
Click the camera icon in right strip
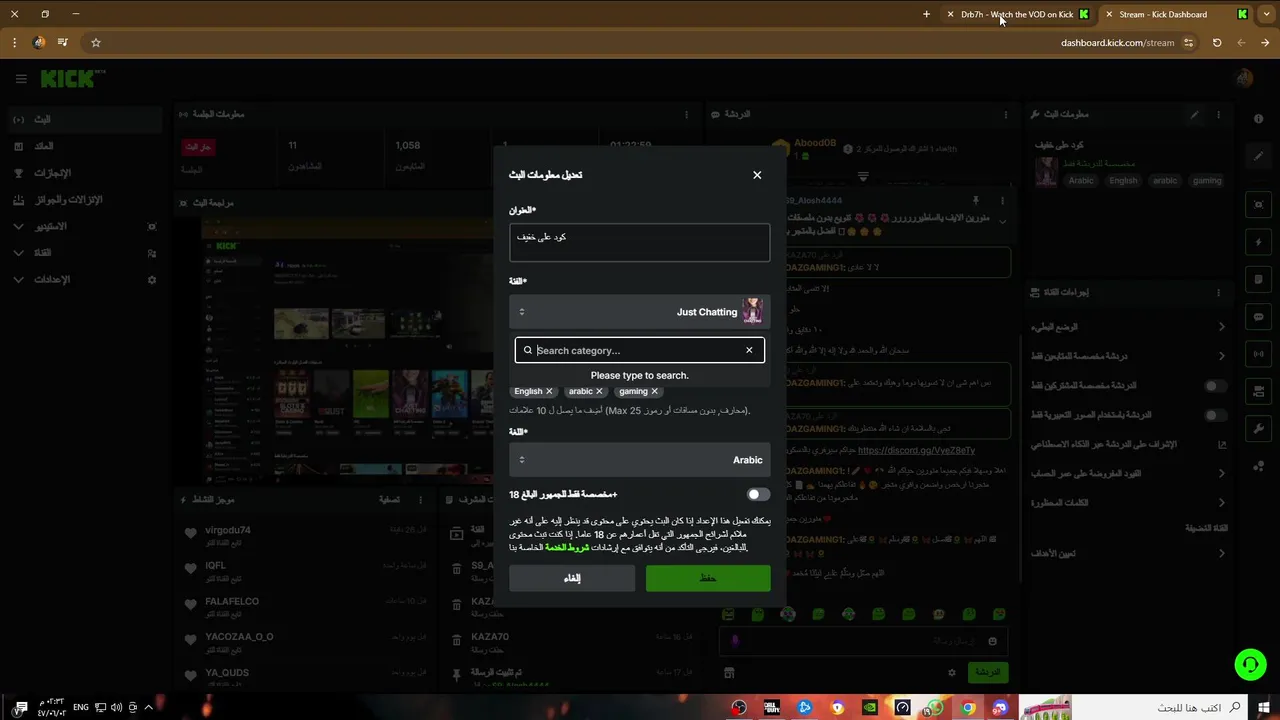pos(1259,205)
